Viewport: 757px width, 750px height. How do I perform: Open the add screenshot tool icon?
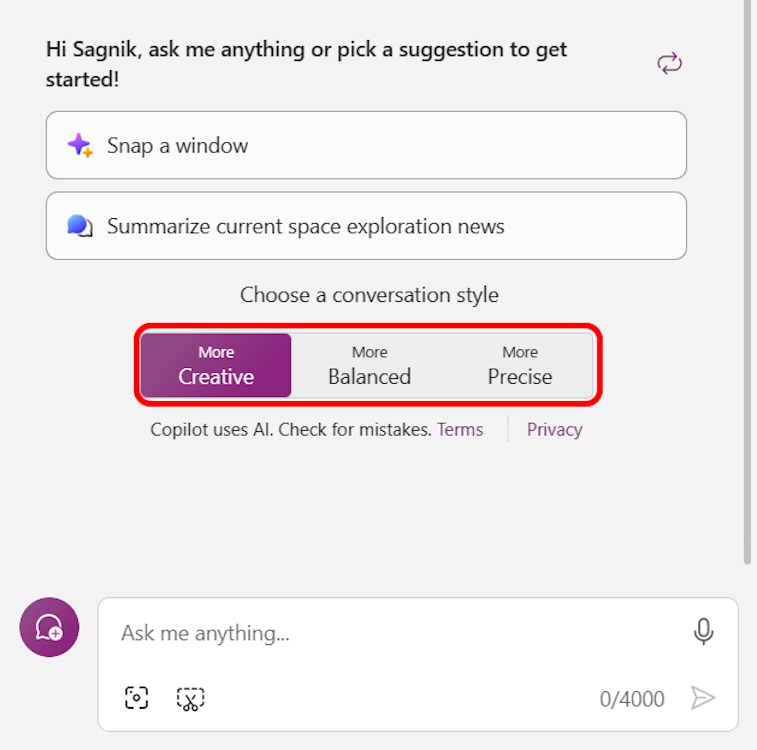(137, 698)
